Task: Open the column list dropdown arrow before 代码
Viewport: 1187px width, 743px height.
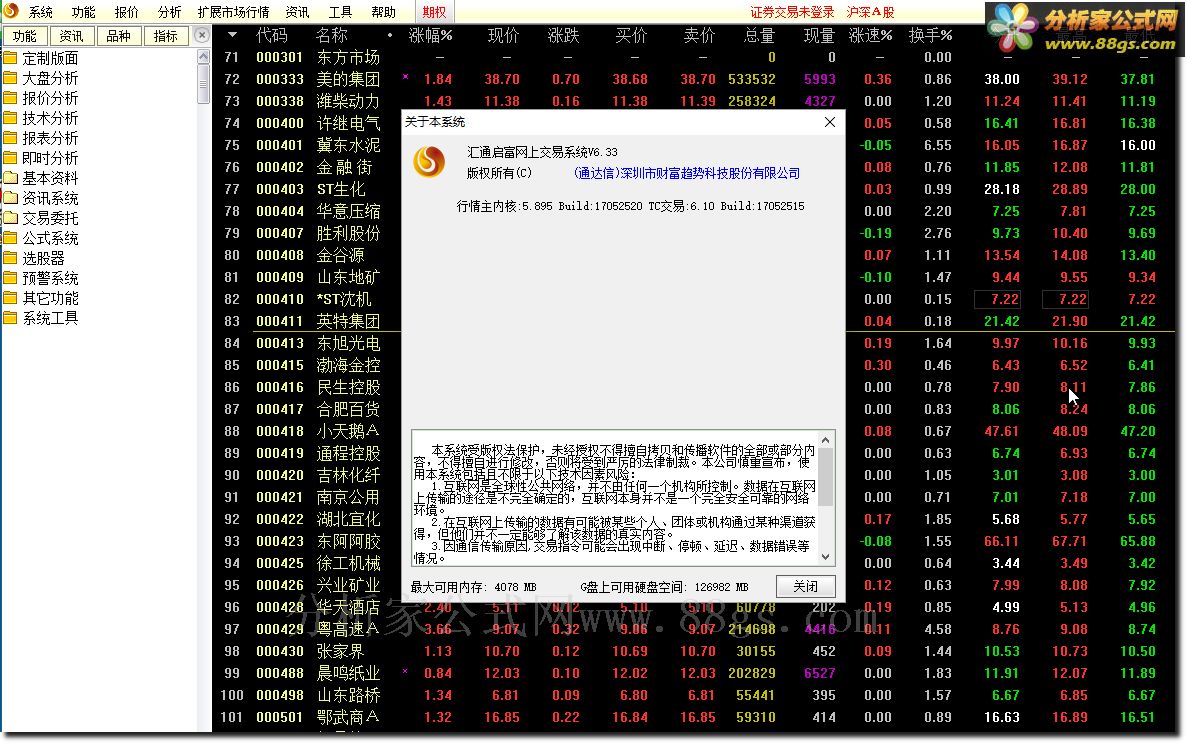Action: pos(232,35)
